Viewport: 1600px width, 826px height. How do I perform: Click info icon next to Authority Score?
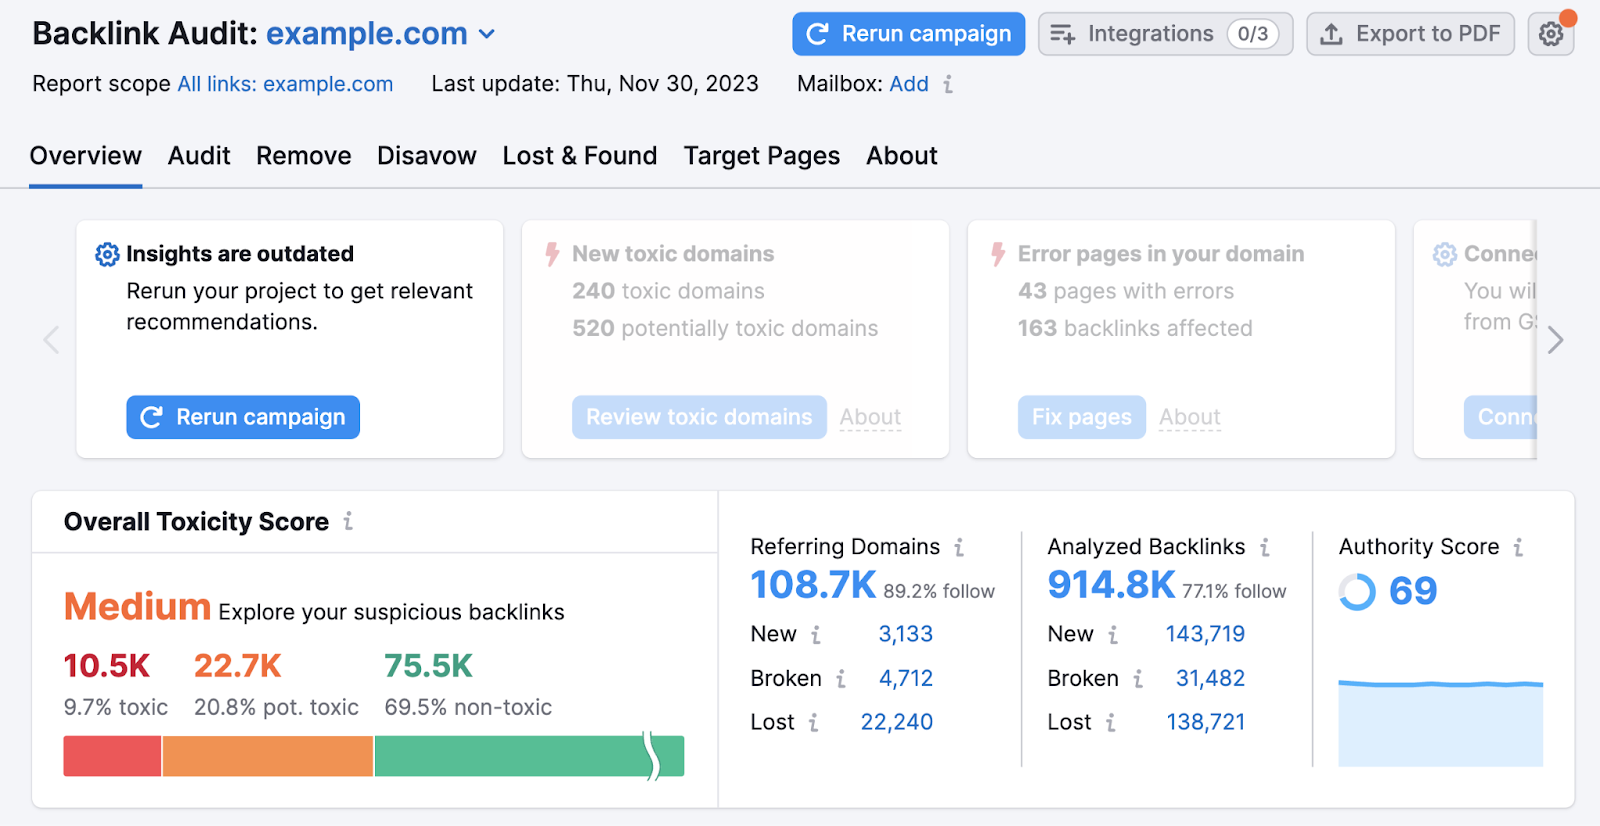1518,547
